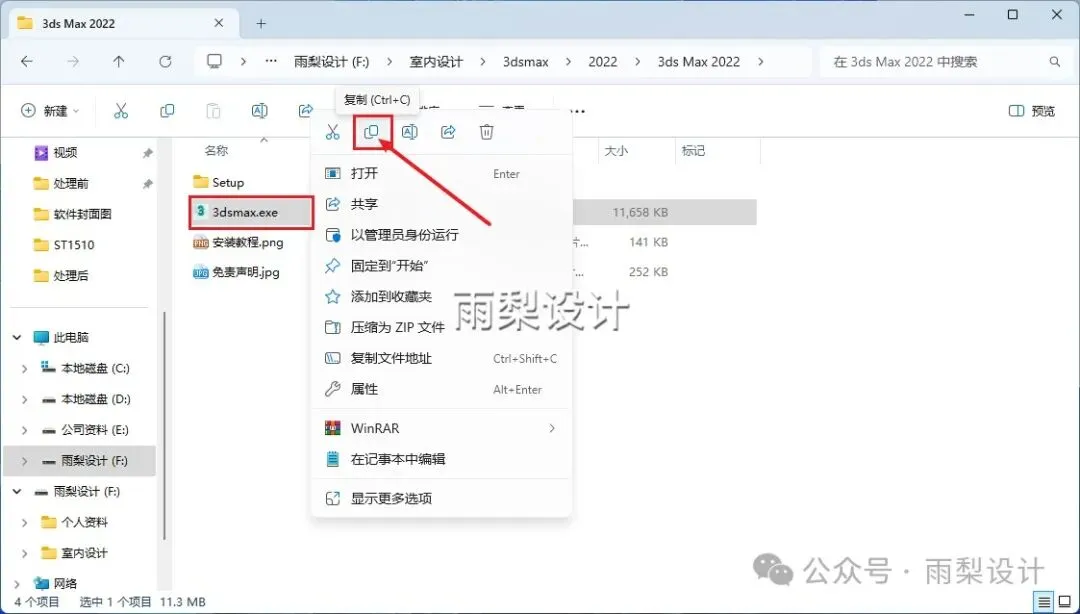The width and height of the screenshot is (1080, 614).
Task: Open Properties (属性) from the context menu
Action: point(441,389)
